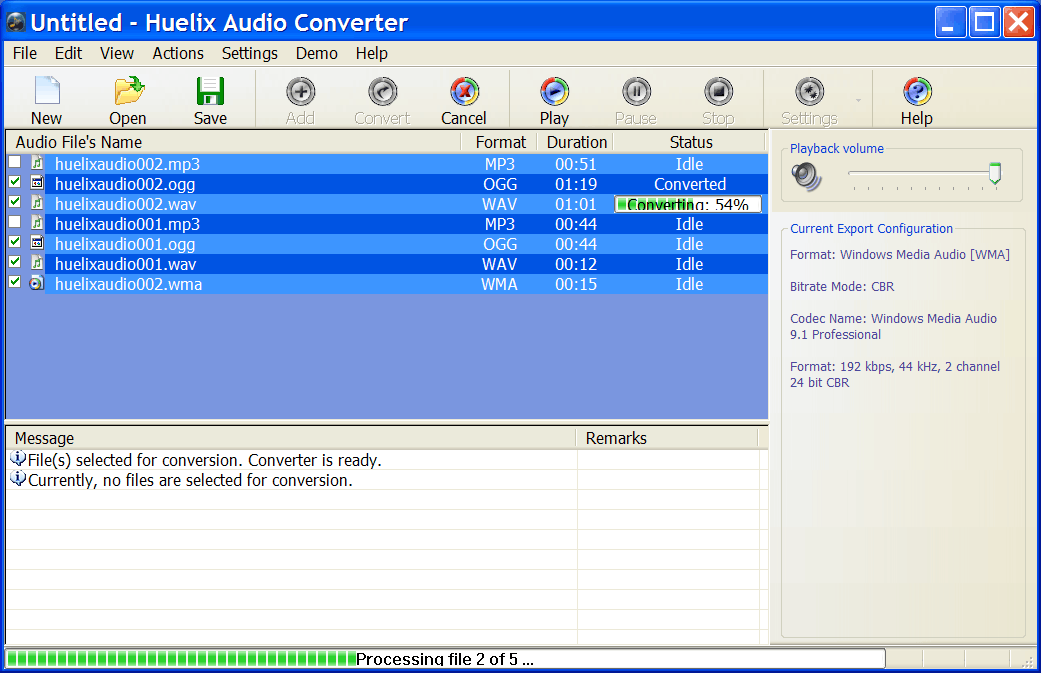
Task: Open the View menu
Action: 117,53
